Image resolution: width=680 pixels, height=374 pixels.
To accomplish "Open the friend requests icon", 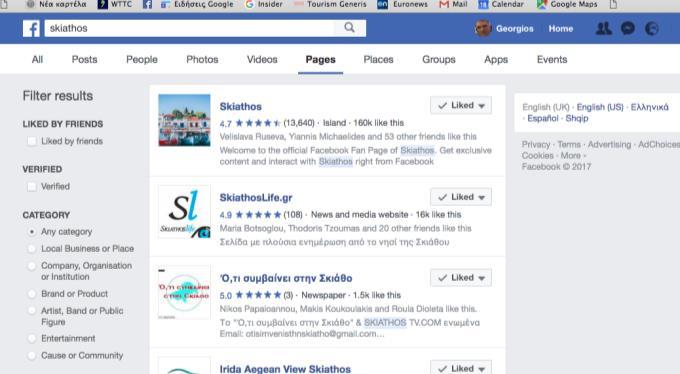I will pos(604,29).
